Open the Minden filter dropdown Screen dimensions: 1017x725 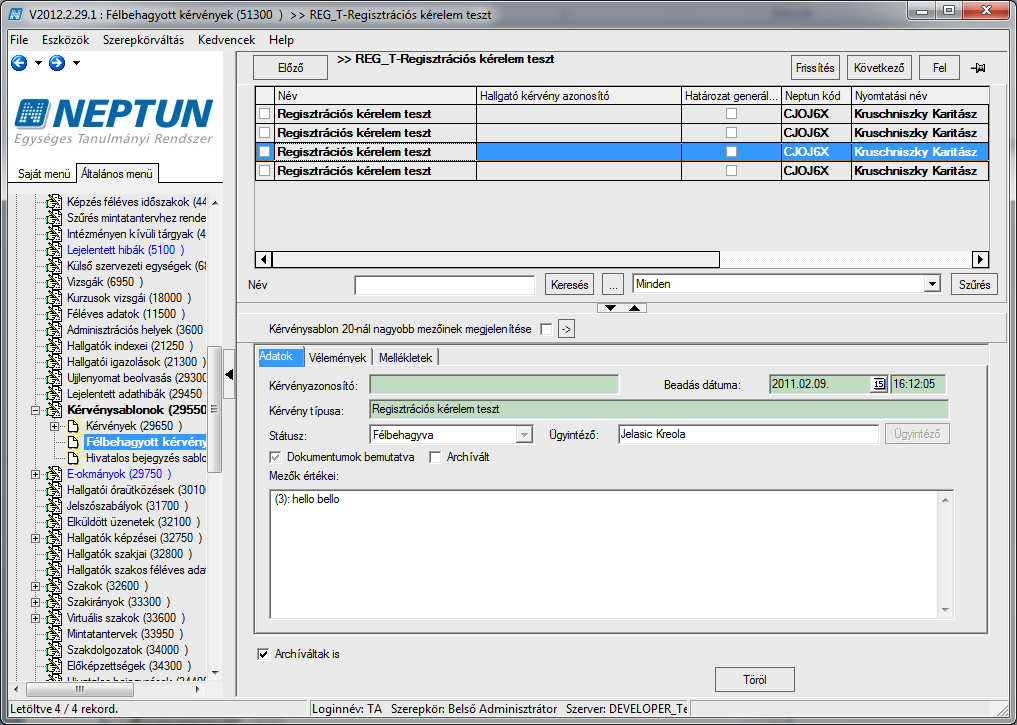pyautogui.click(x=932, y=284)
